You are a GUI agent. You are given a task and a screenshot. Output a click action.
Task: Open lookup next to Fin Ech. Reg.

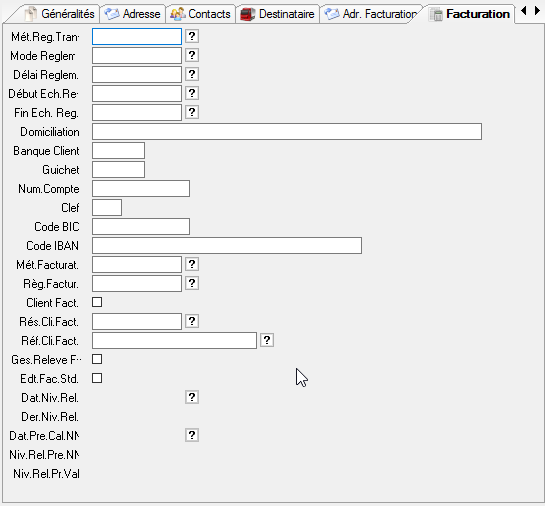(x=192, y=112)
